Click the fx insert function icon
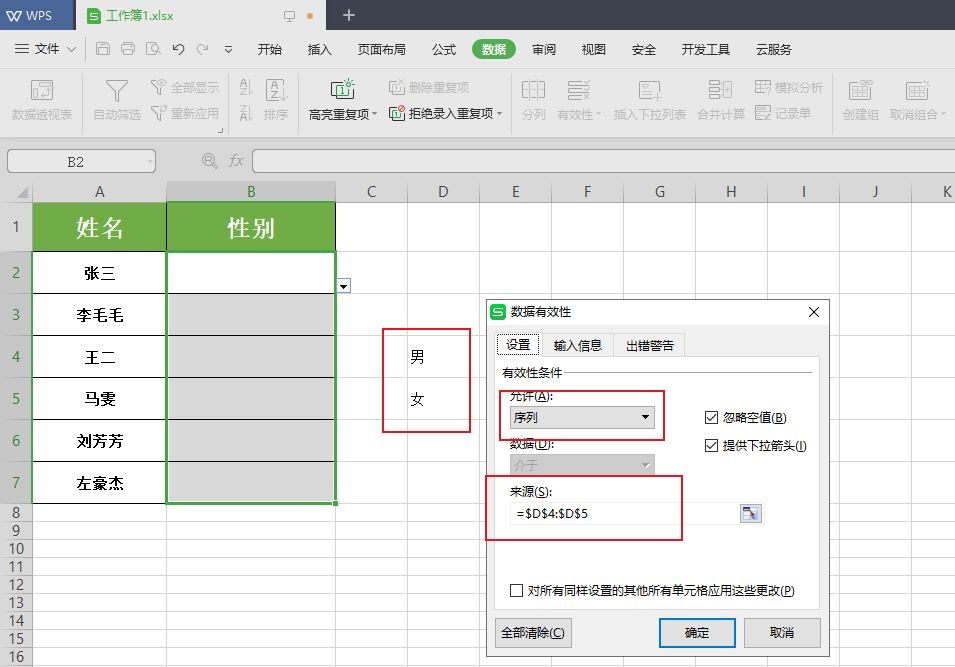 [236, 161]
